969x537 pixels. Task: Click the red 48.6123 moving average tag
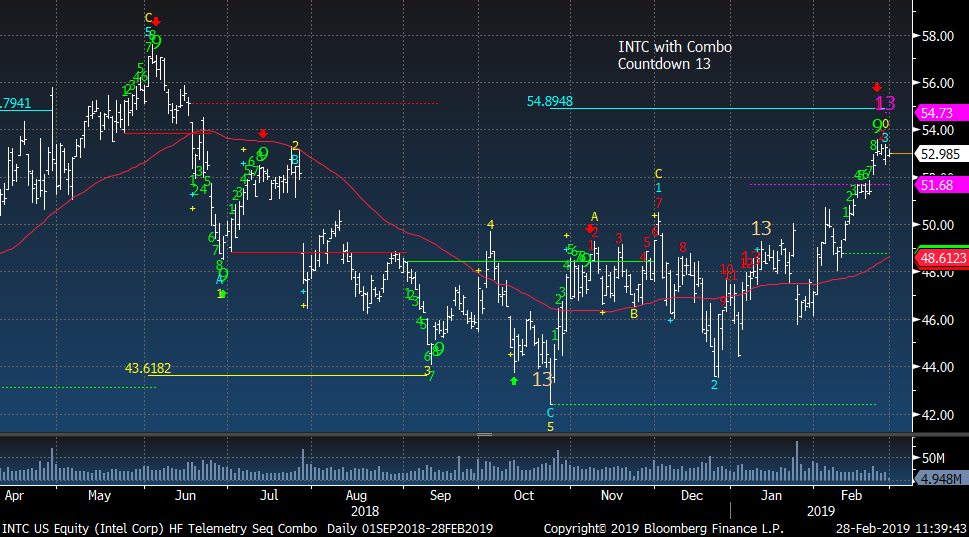click(x=943, y=258)
